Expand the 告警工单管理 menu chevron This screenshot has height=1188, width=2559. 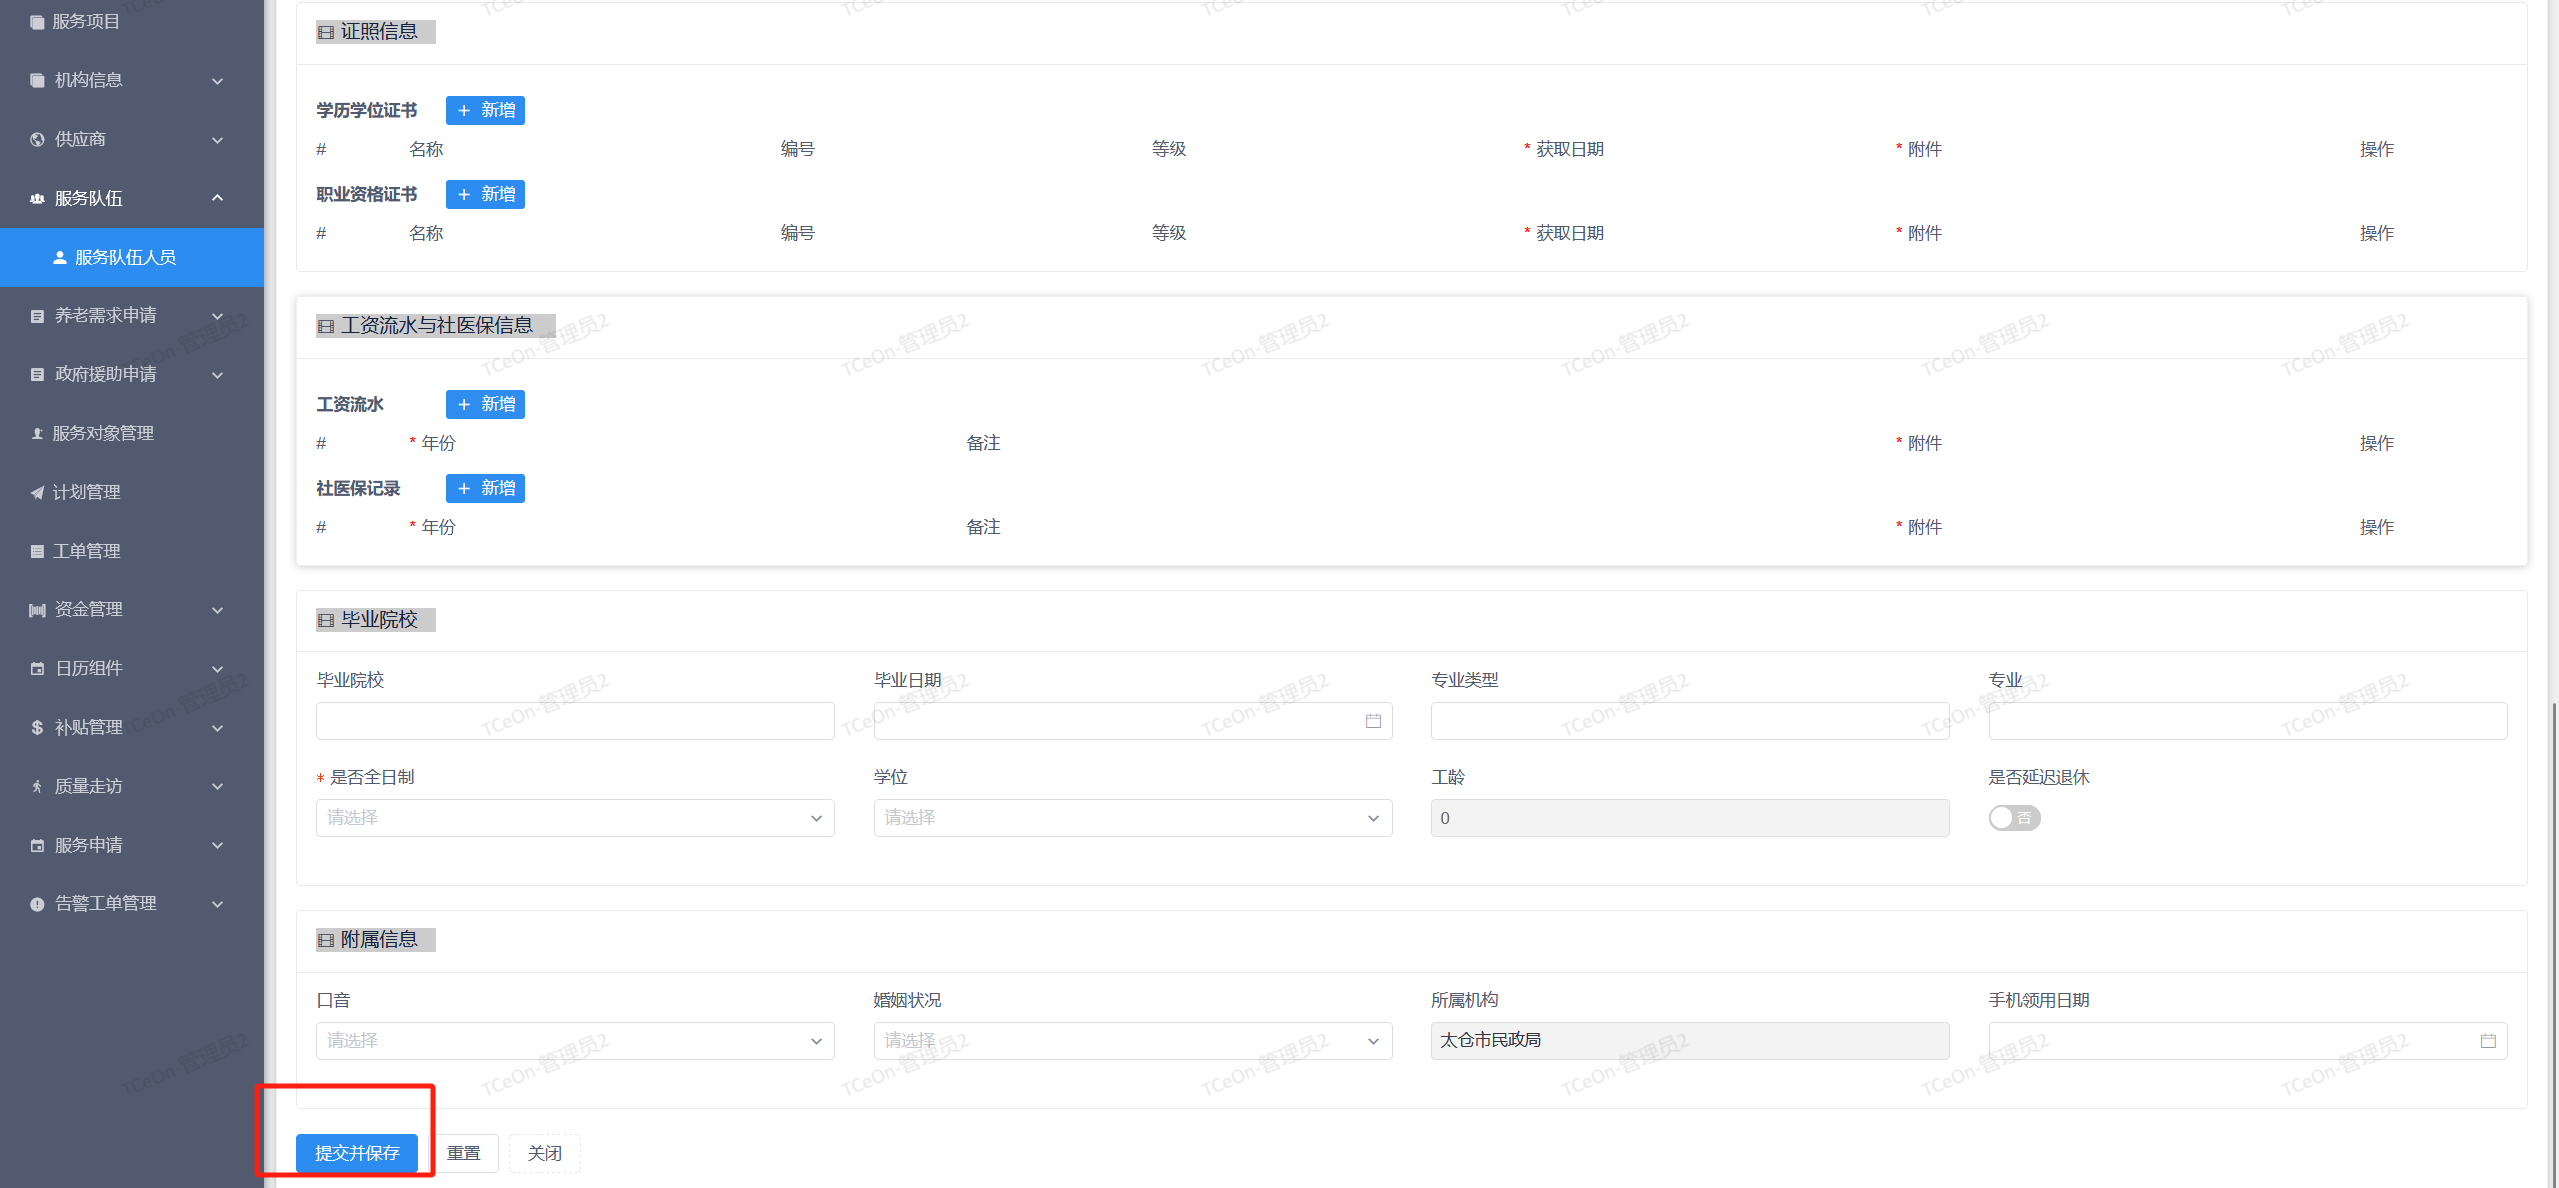pyautogui.click(x=217, y=904)
